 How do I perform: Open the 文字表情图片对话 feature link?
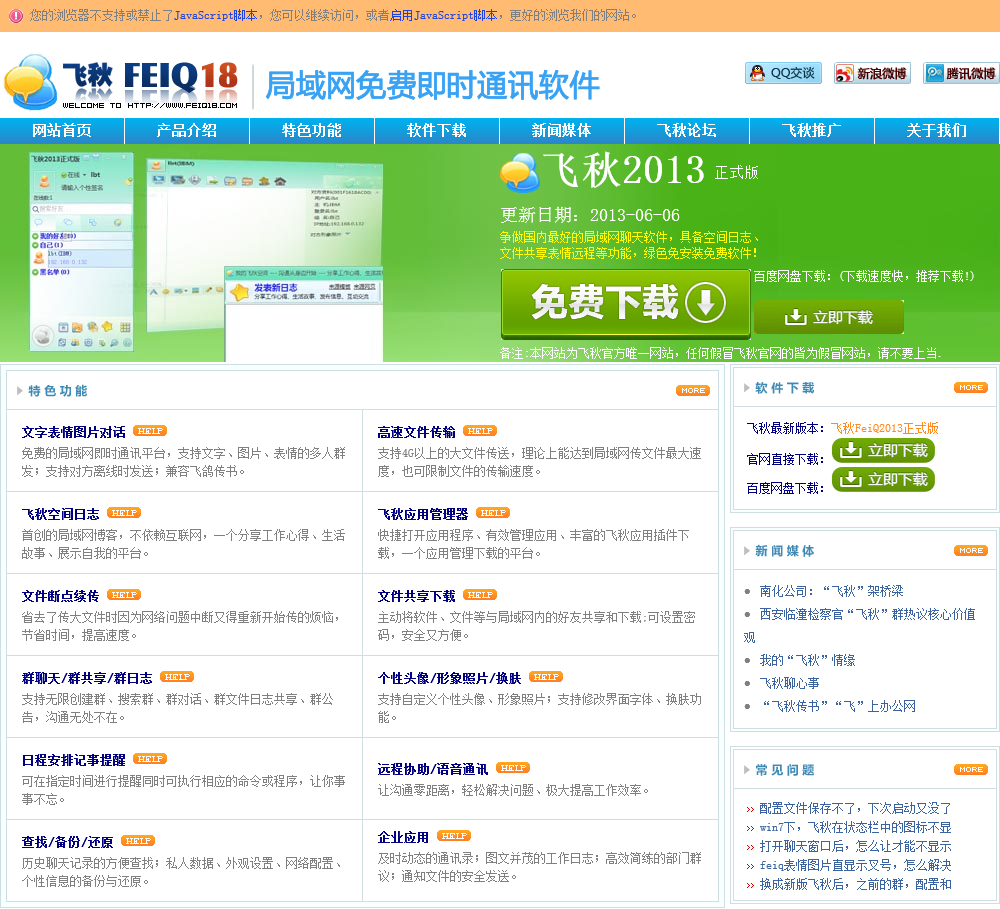click(73, 432)
